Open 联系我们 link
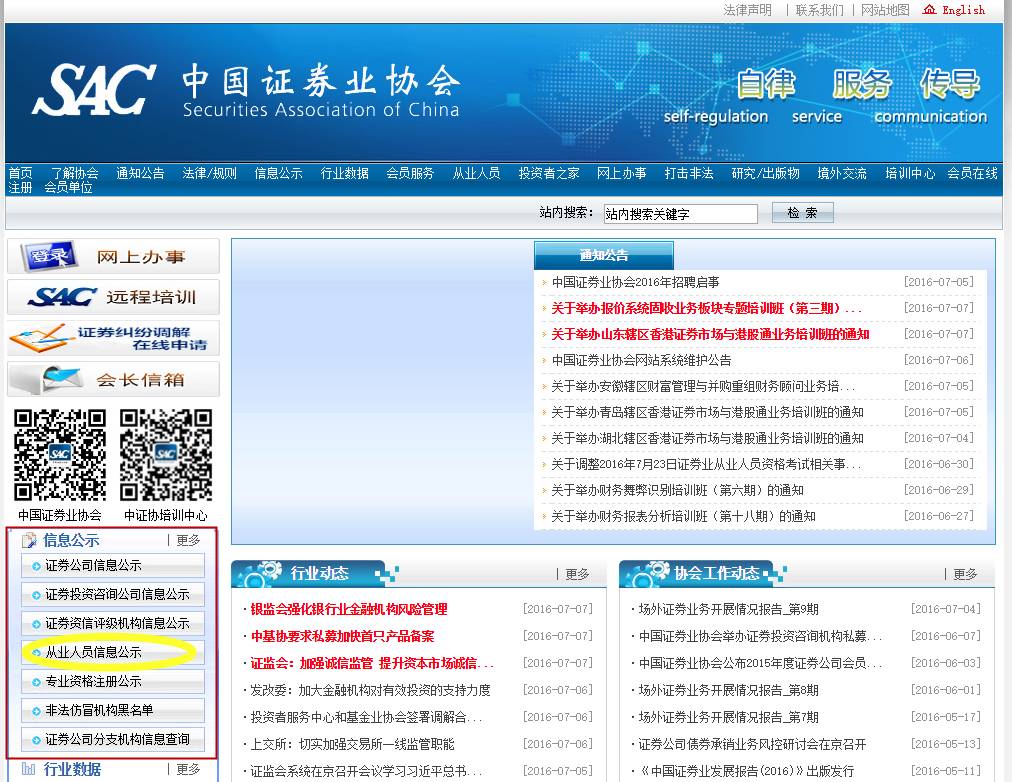This screenshot has height=782, width=1012. 819,10
